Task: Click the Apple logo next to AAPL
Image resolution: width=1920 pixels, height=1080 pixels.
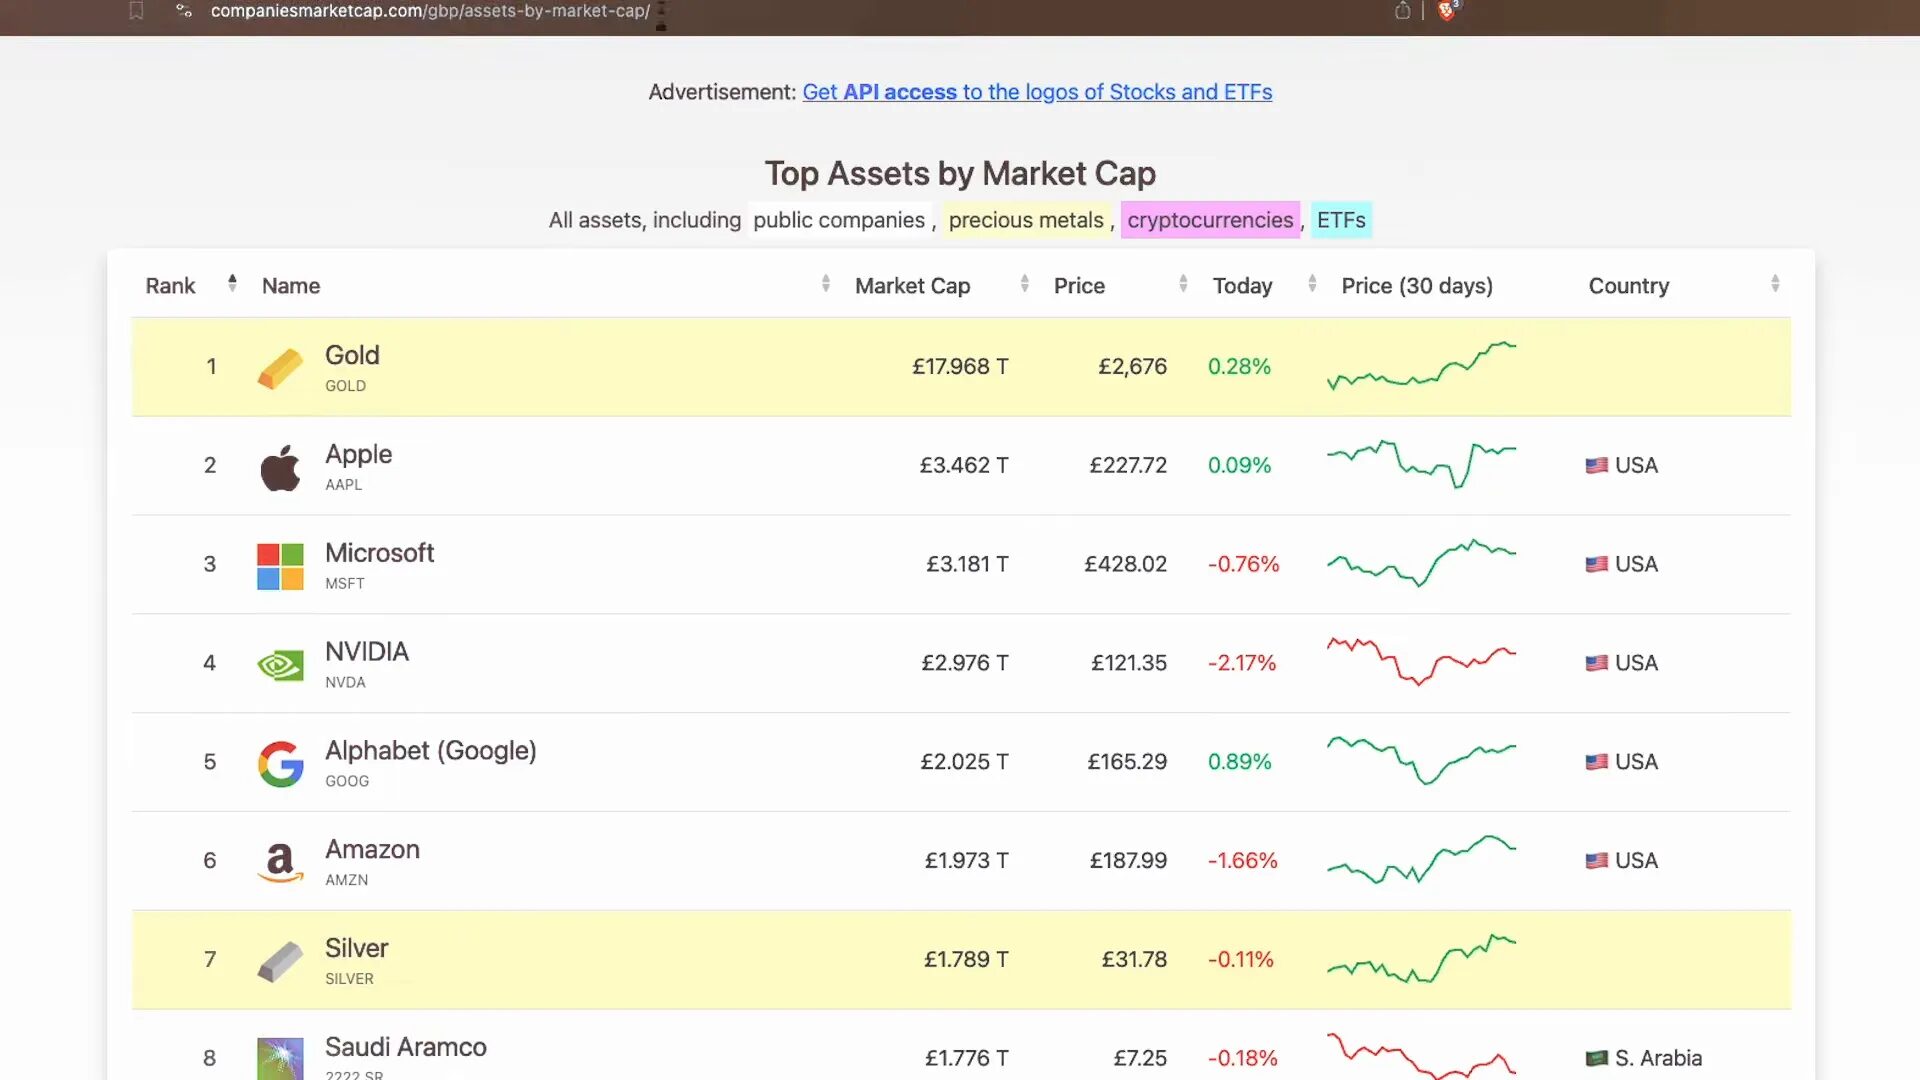Action: (280, 465)
